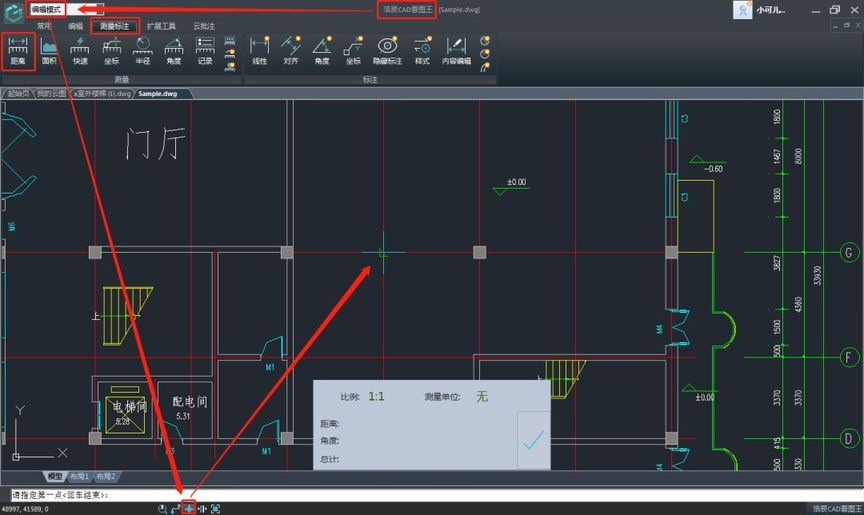
Task: Select the 线性 linear dimension tool
Action: (259, 50)
